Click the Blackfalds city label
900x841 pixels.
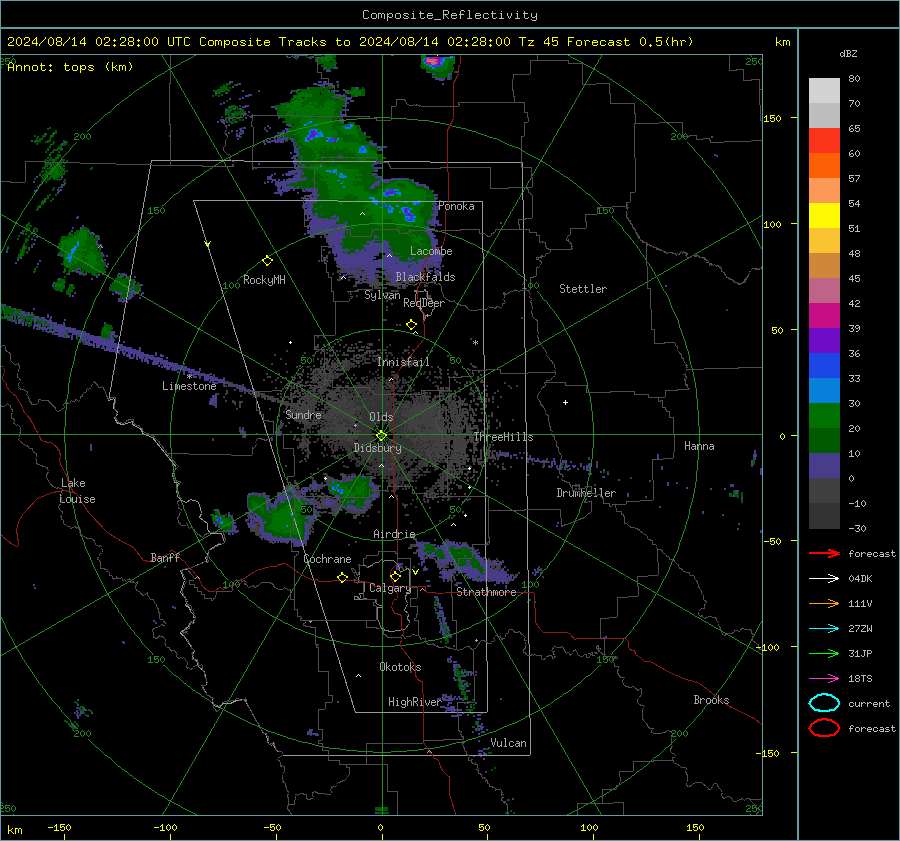[x=425, y=277]
